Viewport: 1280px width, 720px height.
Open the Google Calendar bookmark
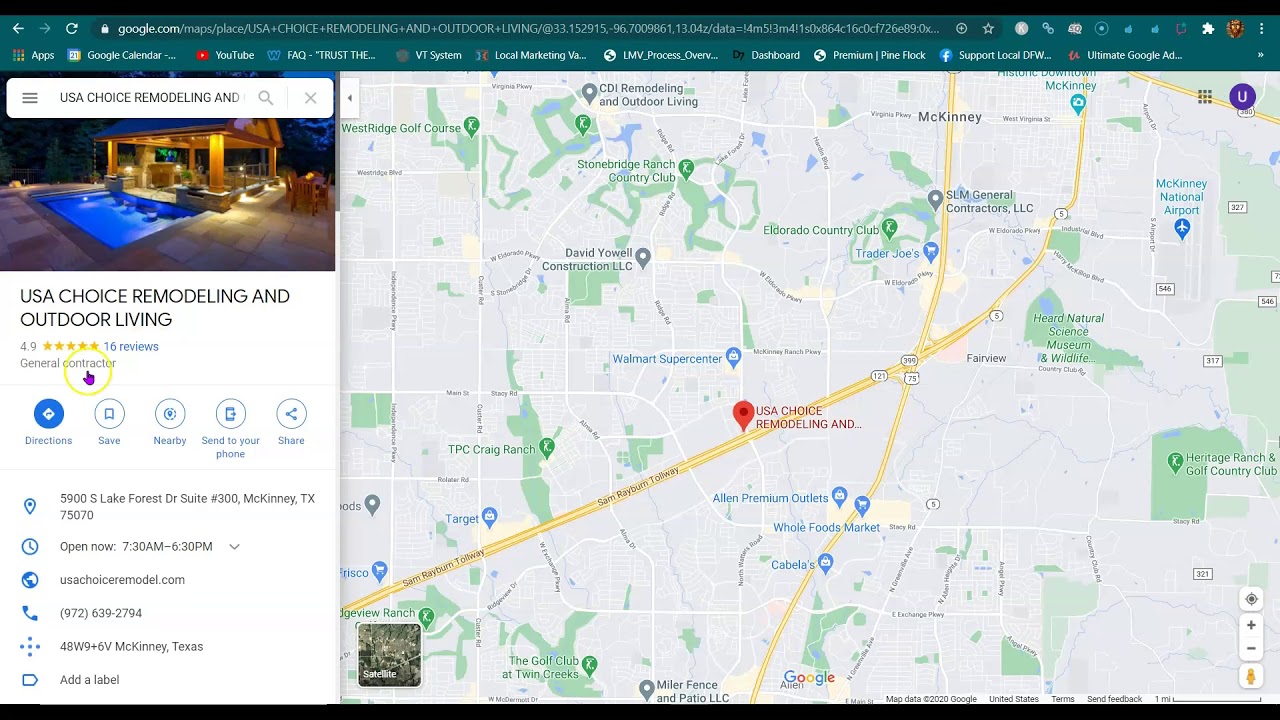click(122, 55)
